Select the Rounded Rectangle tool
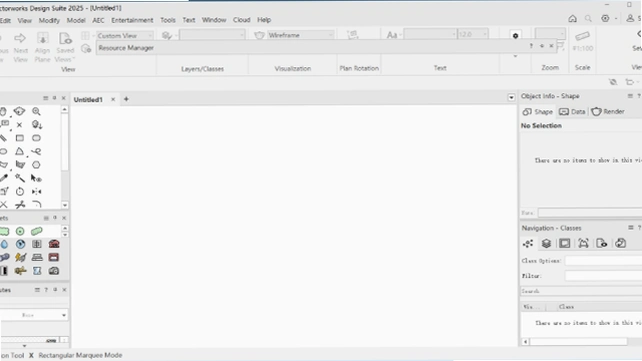The image size is (642, 361). coord(36,138)
